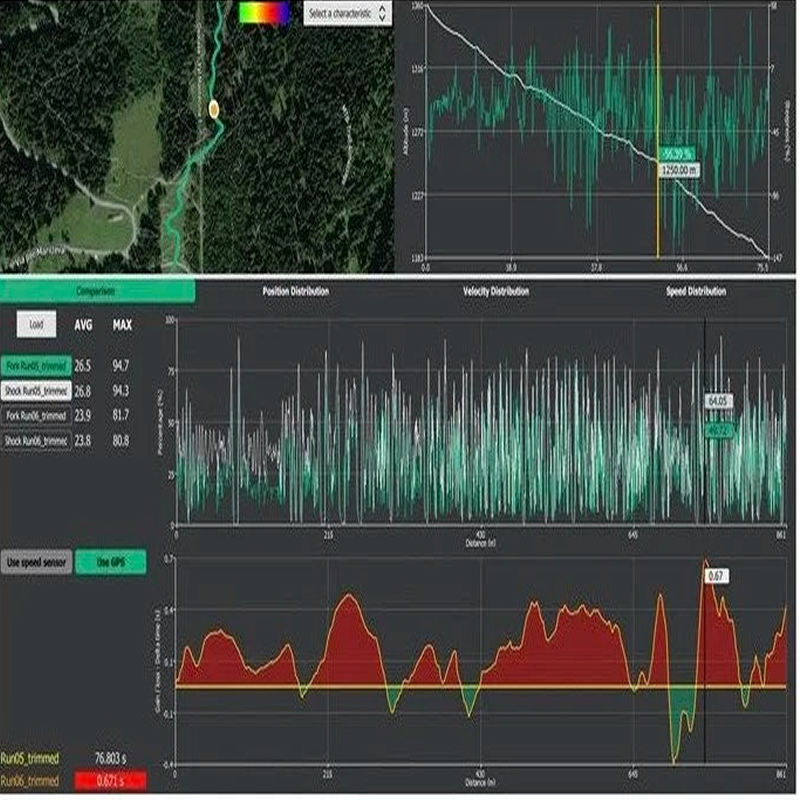Click the 0.67 time-gain tooltip label

[716, 576]
